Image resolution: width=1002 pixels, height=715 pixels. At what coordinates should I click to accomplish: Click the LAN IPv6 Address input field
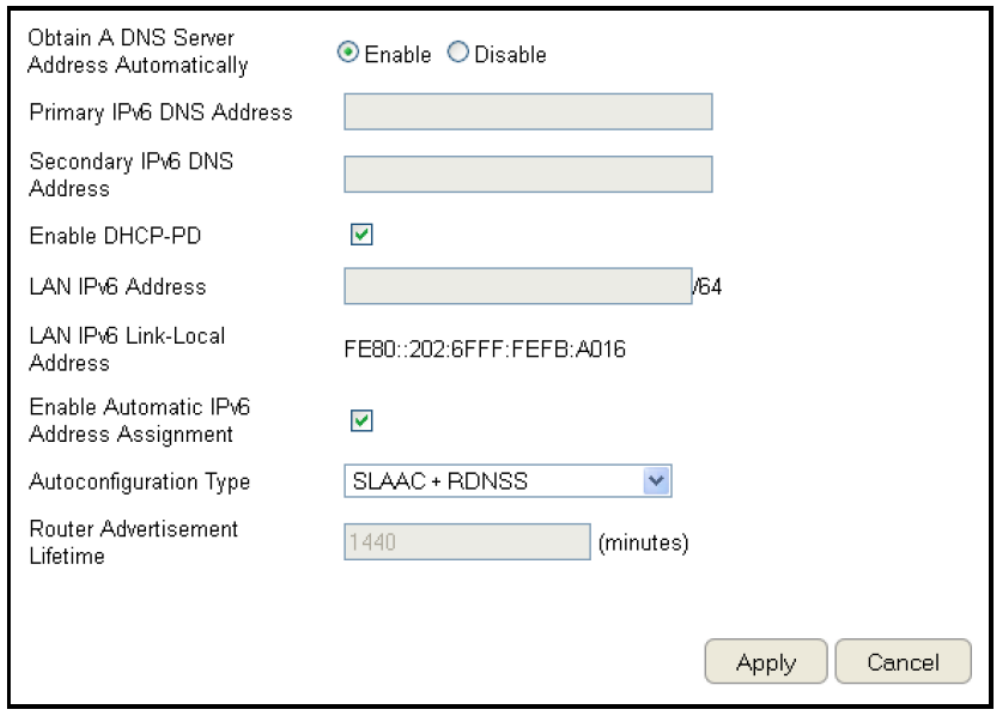click(x=518, y=286)
